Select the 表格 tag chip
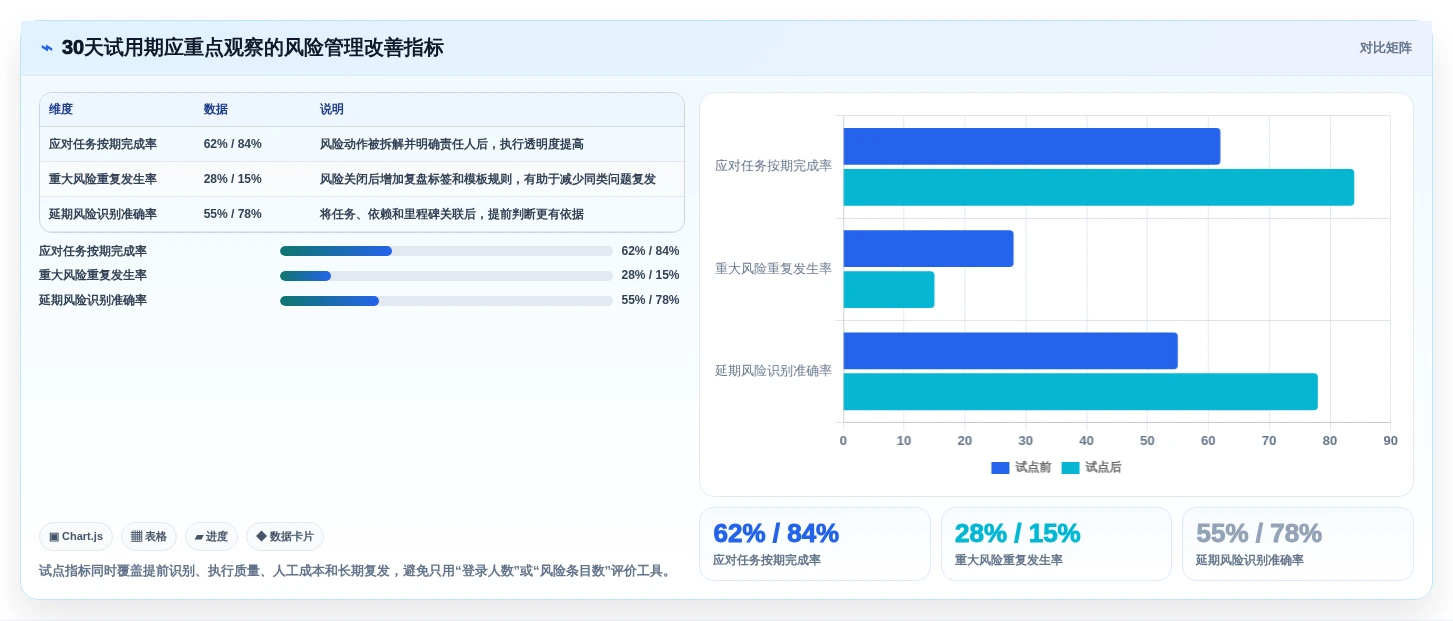The width and height of the screenshot is (1453, 621). coord(149,537)
